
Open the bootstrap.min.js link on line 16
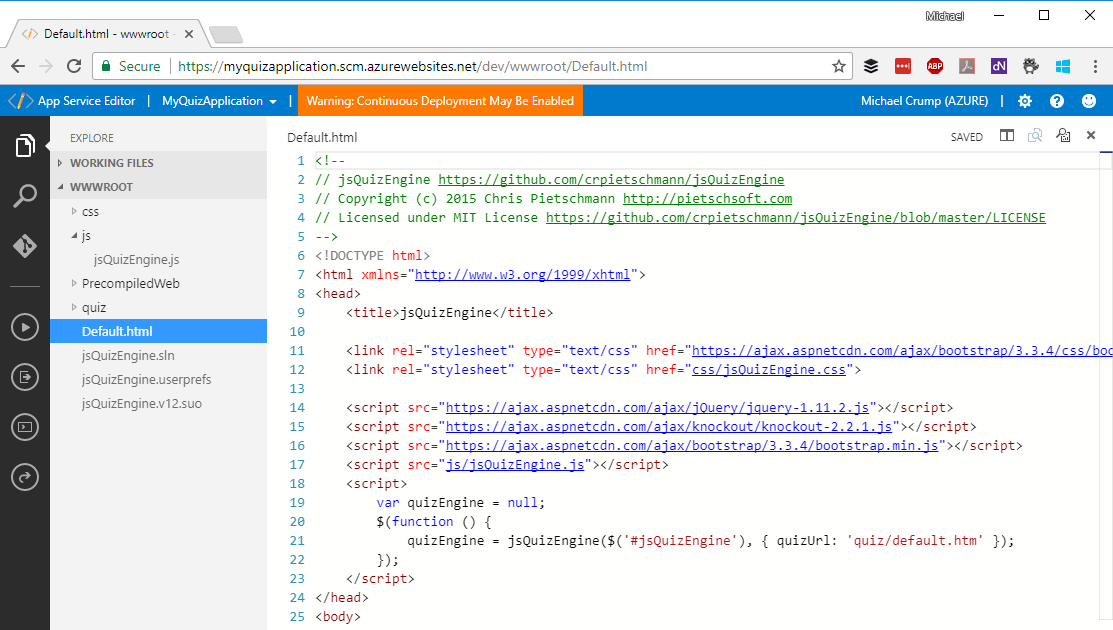click(x=692, y=446)
